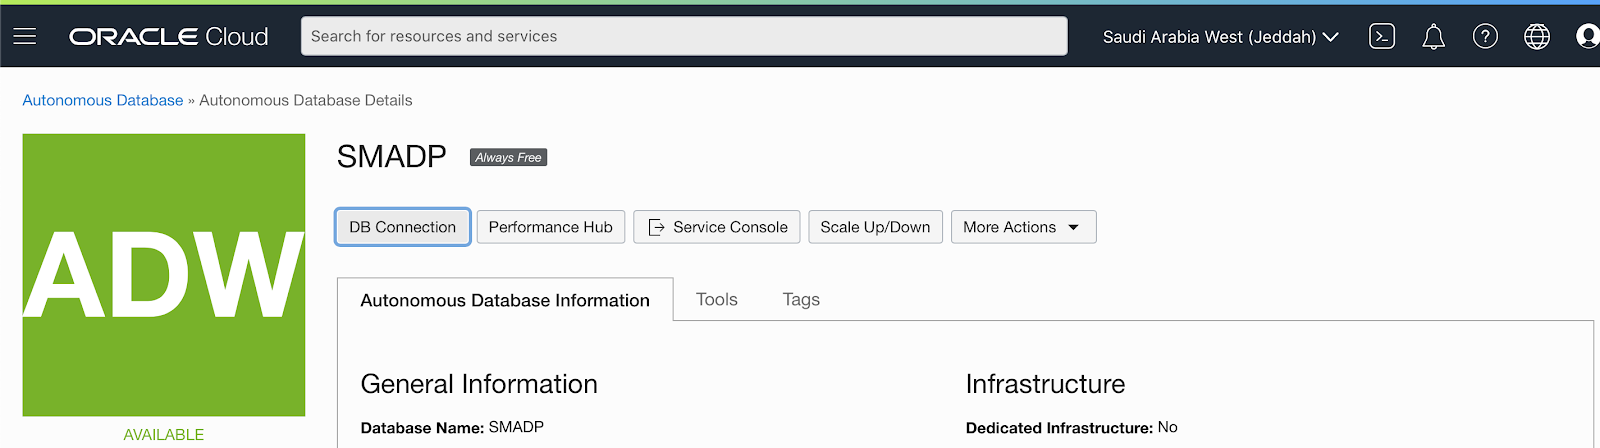Click the ADW database tile image
This screenshot has height=448, width=1600.
coord(164,275)
